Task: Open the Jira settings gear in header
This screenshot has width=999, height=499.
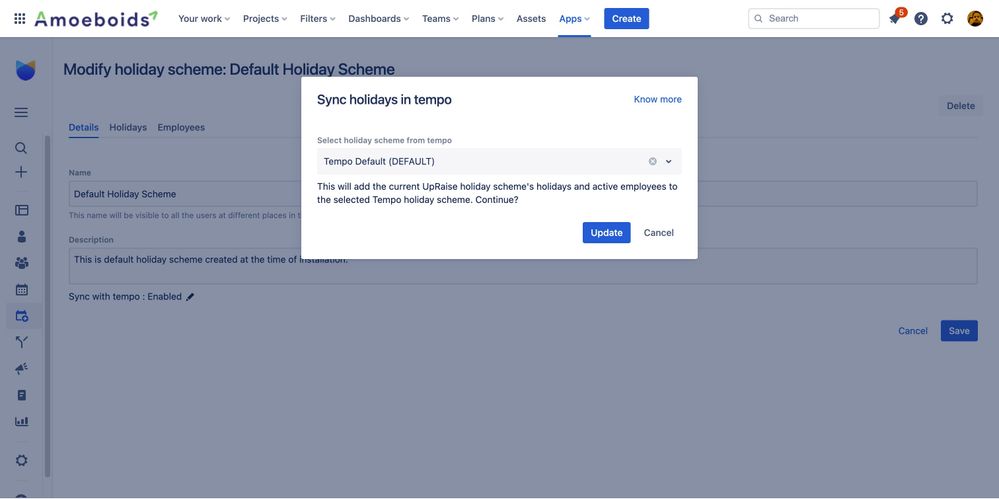Action: [x=947, y=18]
